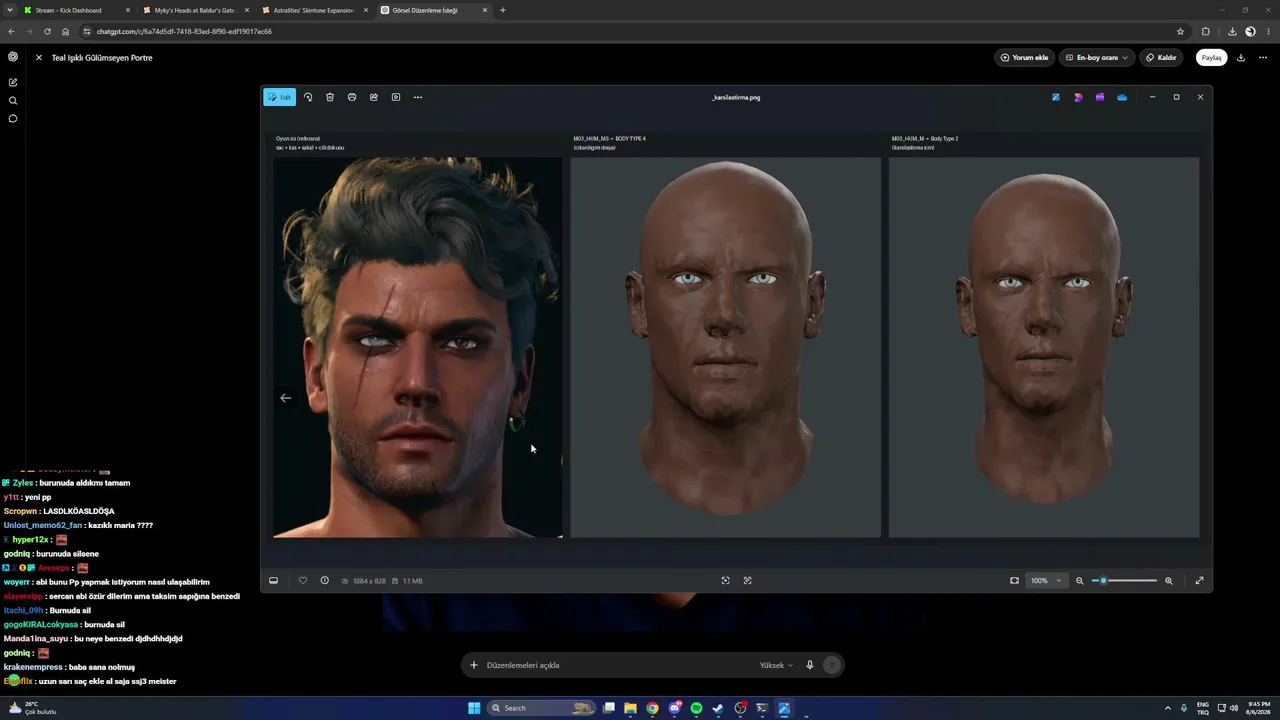Open the weather widget showing 26°C
The image size is (1280, 720).
click(x=33, y=708)
